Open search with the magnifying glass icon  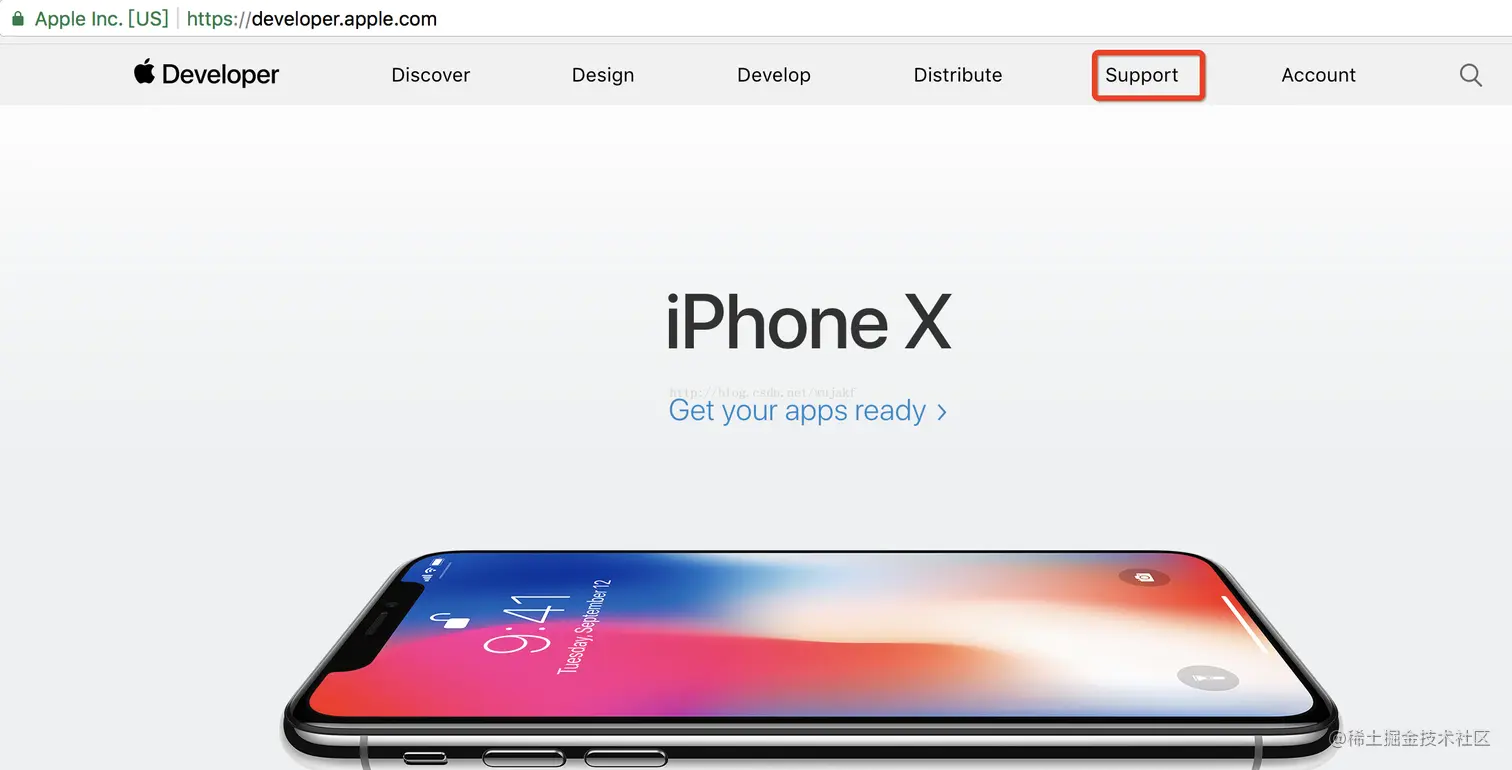pos(1470,75)
